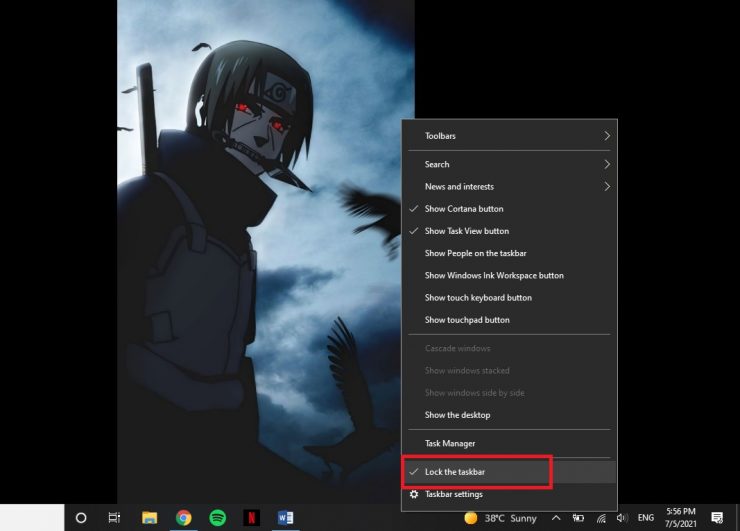
Task: Launch File Explorer from the taskbar
Action: (150, 518)
